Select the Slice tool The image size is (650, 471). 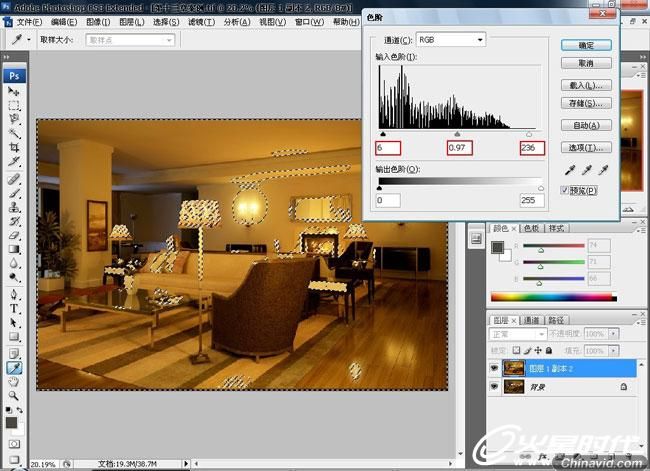[x=14, y=161]
